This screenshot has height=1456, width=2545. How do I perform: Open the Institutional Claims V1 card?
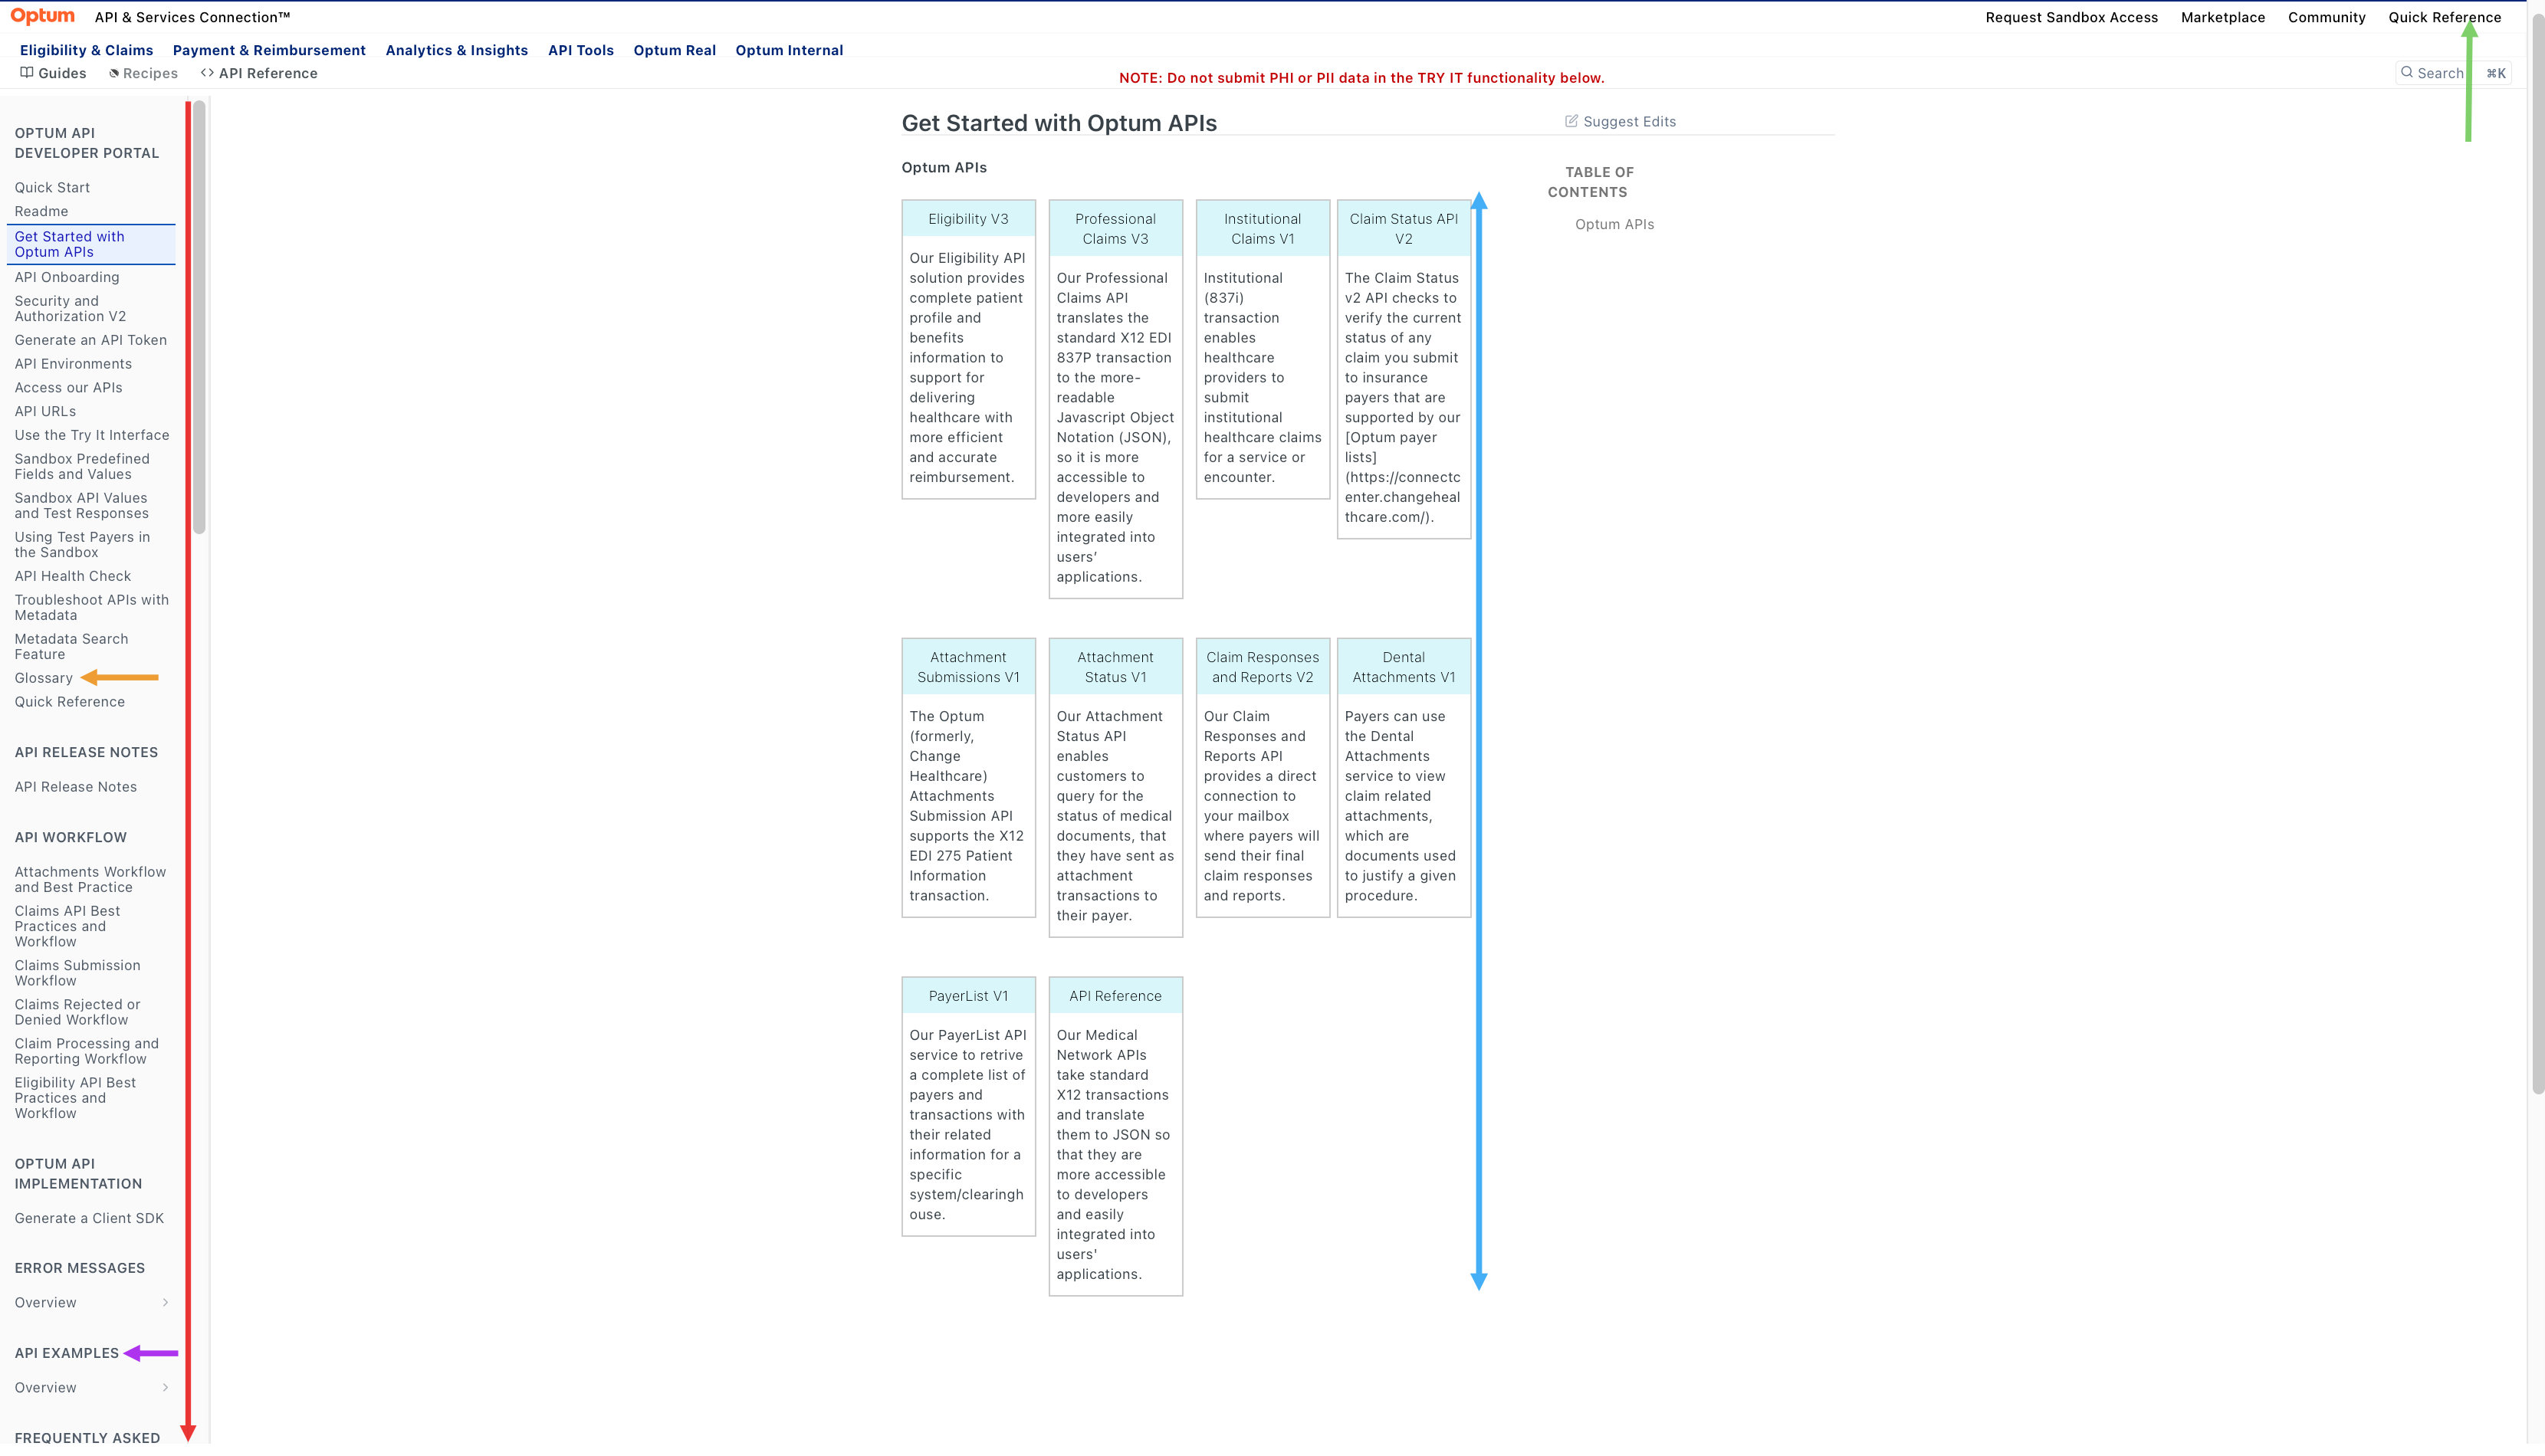click(1263, 349)
